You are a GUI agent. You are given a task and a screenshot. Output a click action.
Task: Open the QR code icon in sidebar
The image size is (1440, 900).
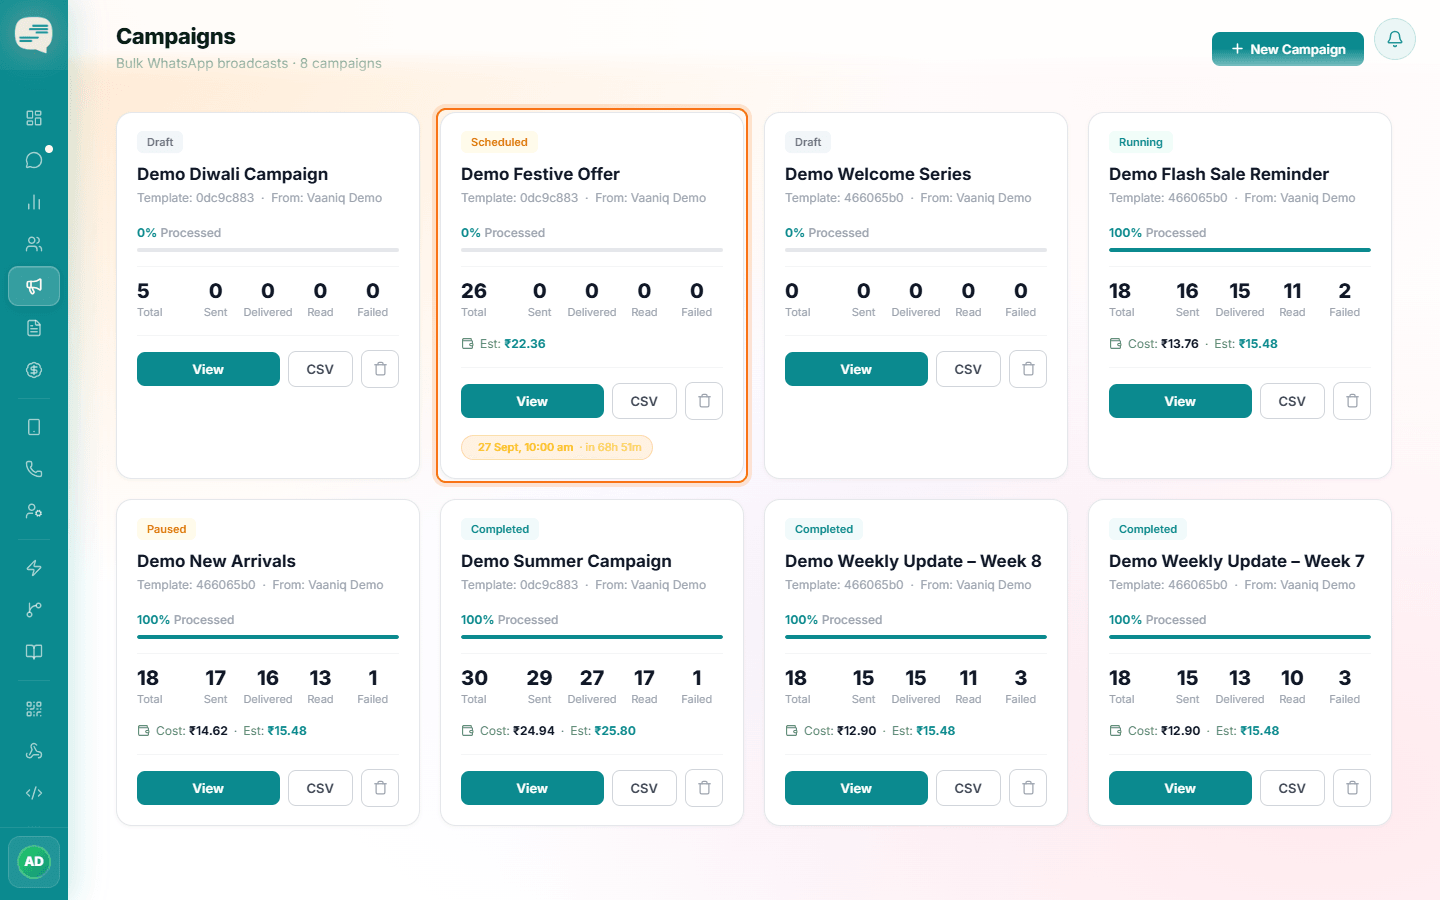pyautogui.click(x=34, y=709)
